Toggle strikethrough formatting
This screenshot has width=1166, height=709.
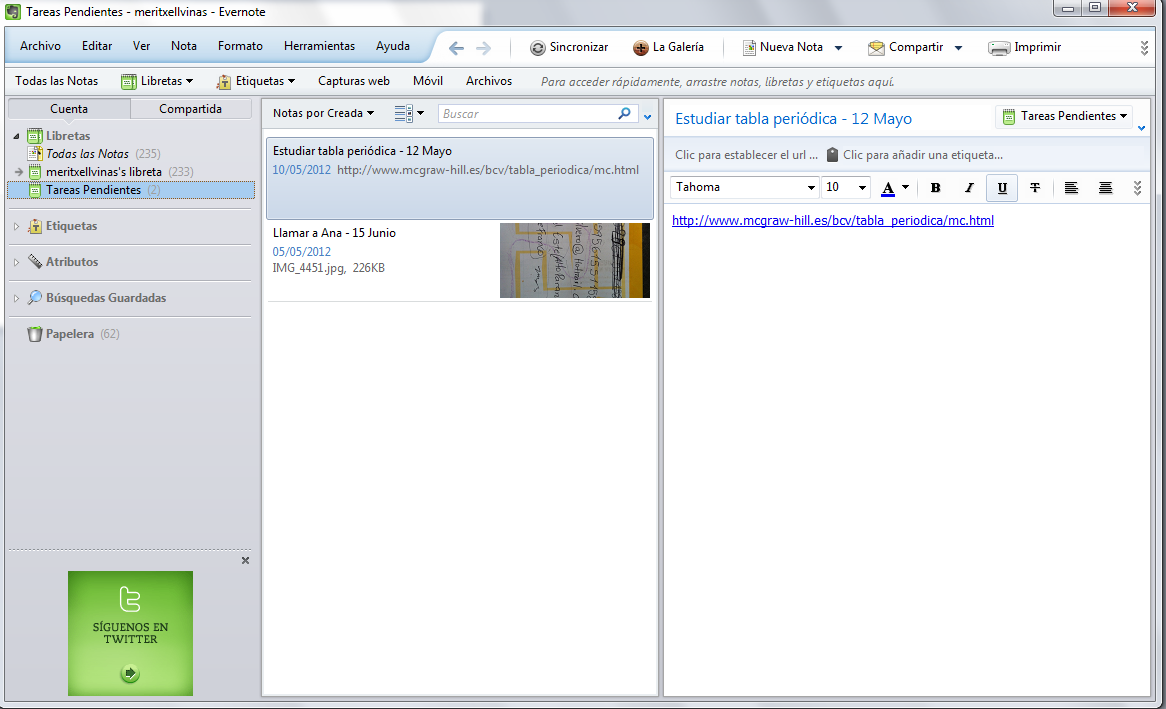(x=1034, y=188)
